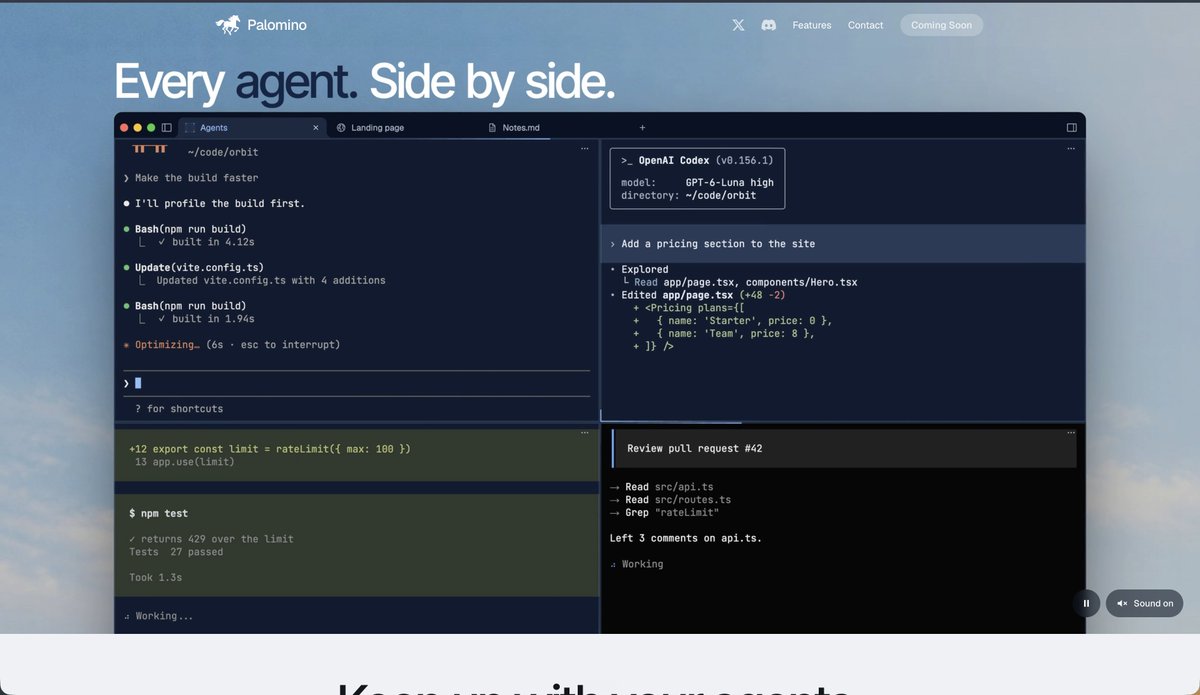Click the '? for shortcuts' hint
This screenshot has width=1200, height=695.
[x=179, y=409]
